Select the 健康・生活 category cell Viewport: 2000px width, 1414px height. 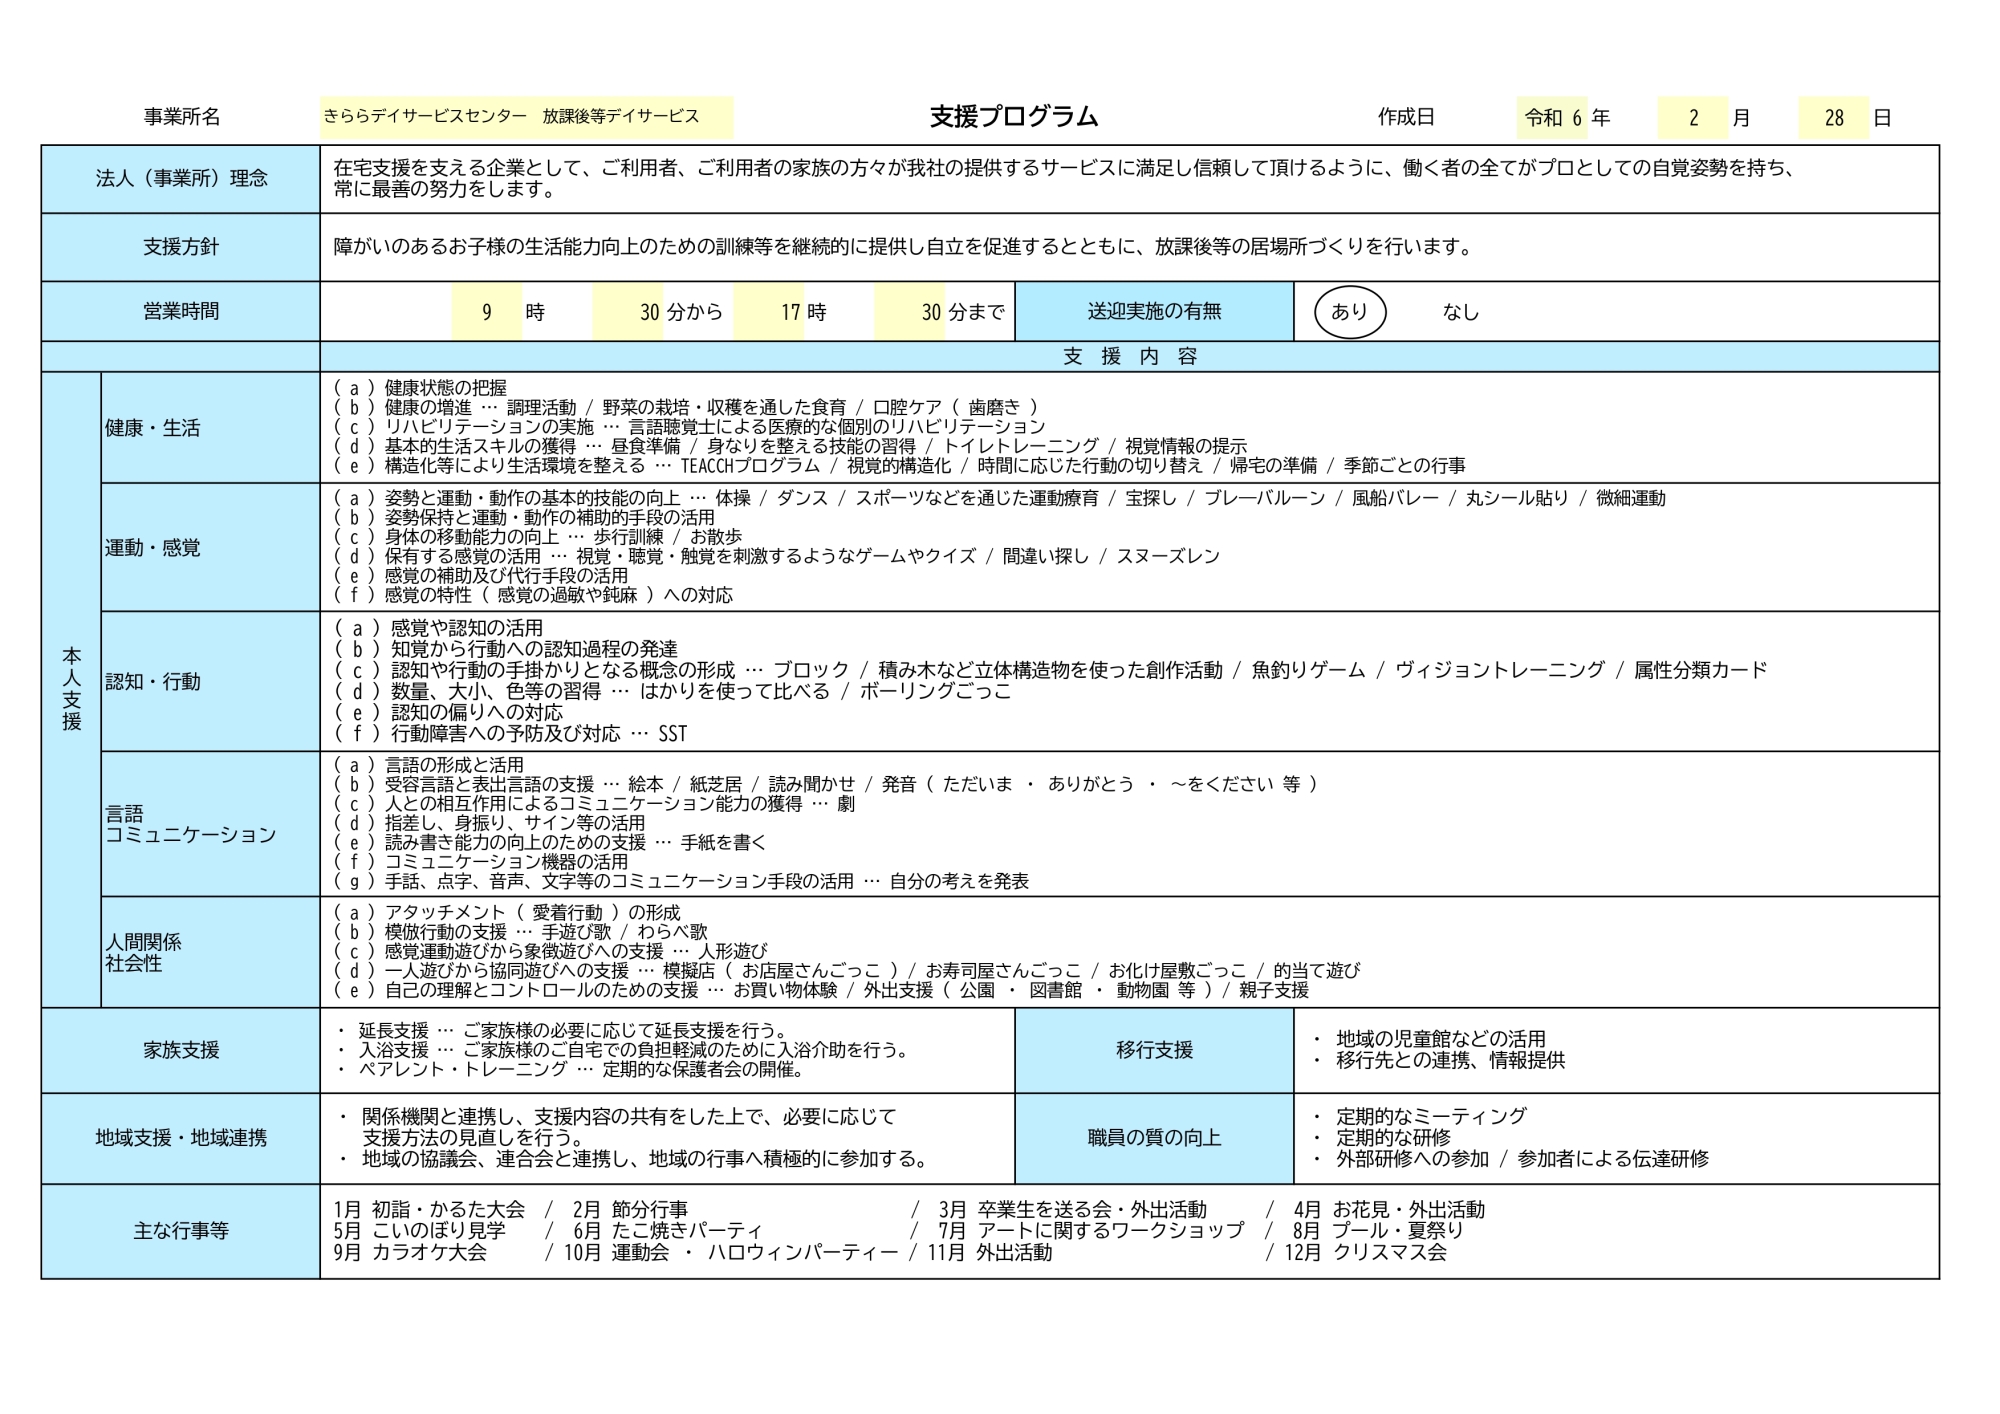click(210, 428)
